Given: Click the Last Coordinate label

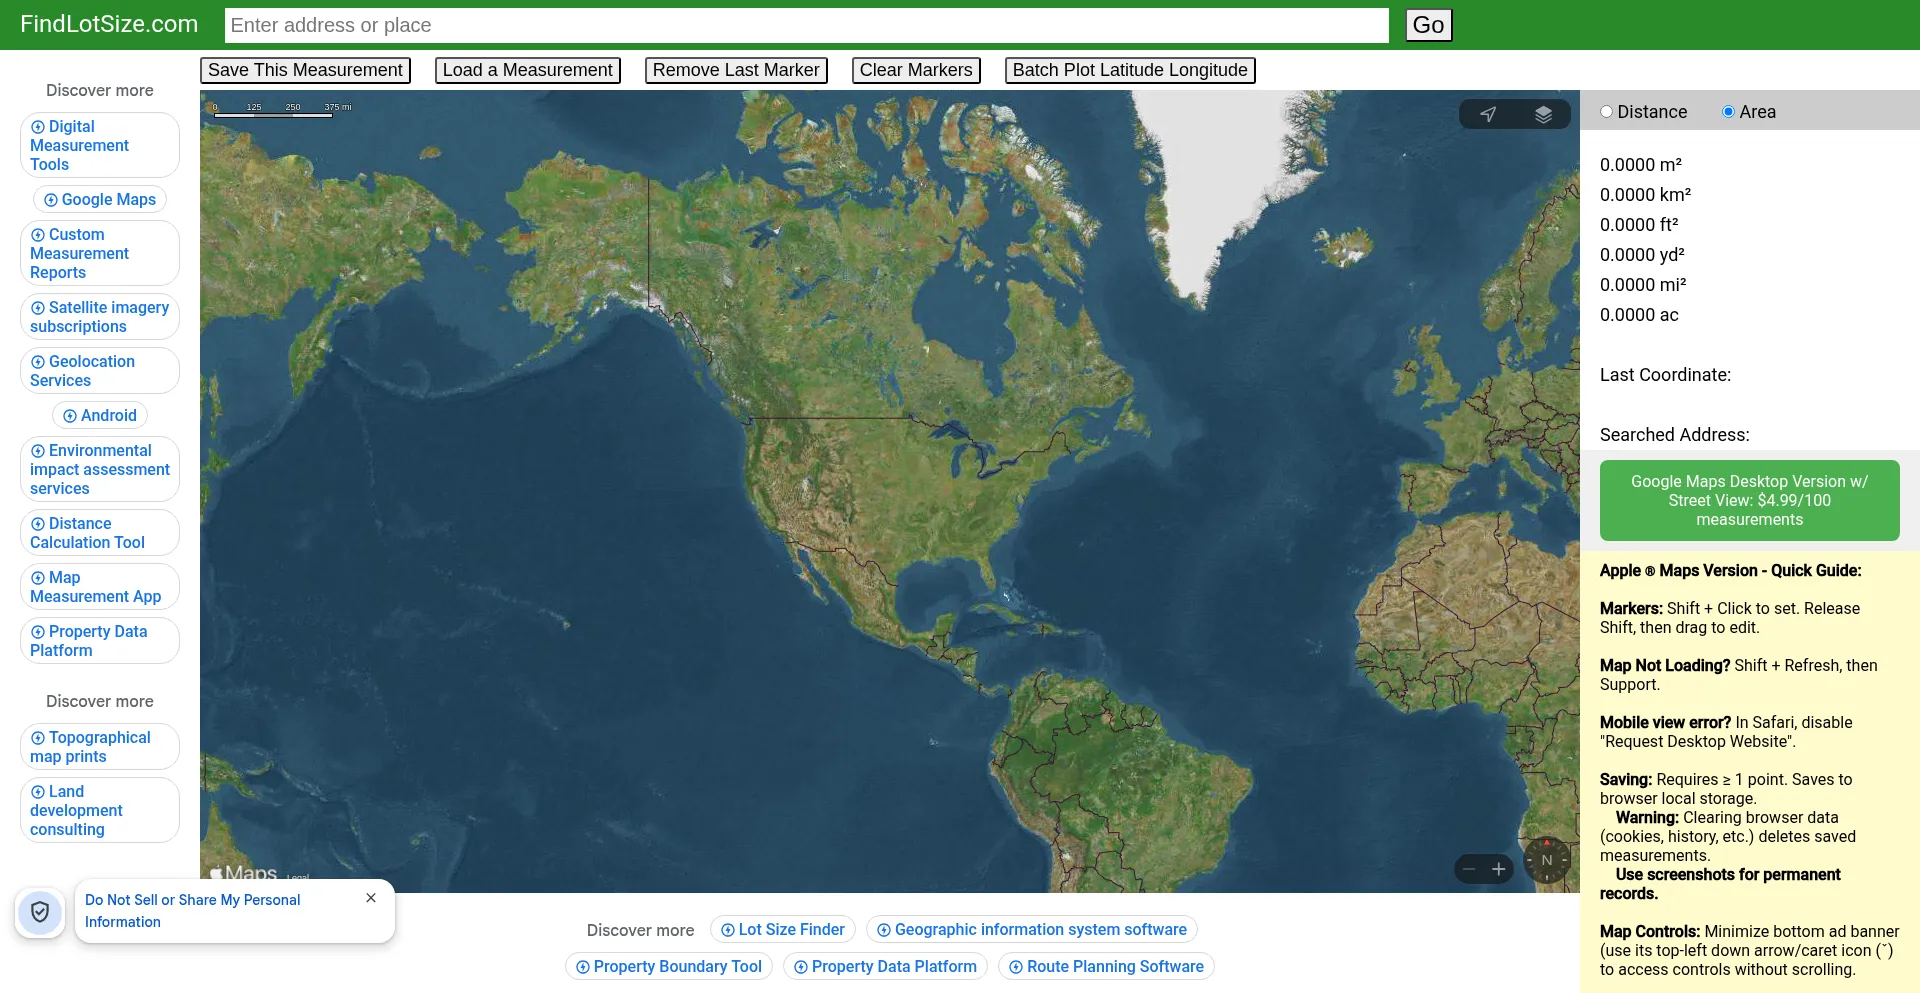Looking at the screenshot, I should [x=1665, y=375].
